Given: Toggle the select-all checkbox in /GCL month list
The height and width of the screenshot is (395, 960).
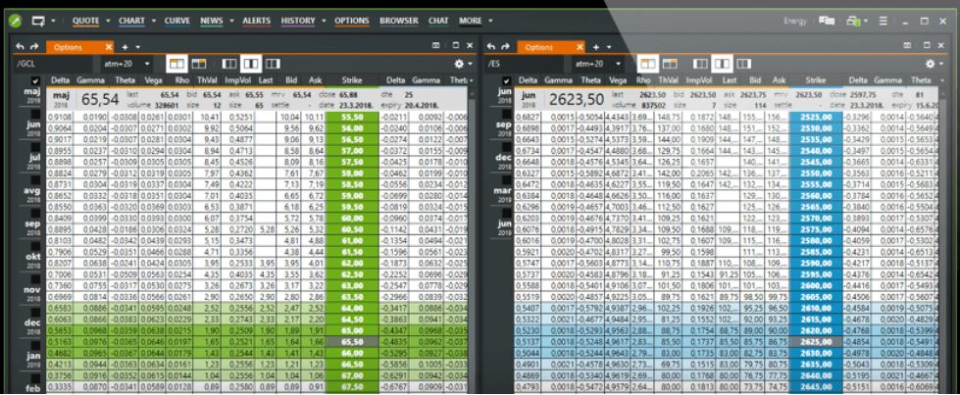Looking at the screenshot, I should coord(36,81).
